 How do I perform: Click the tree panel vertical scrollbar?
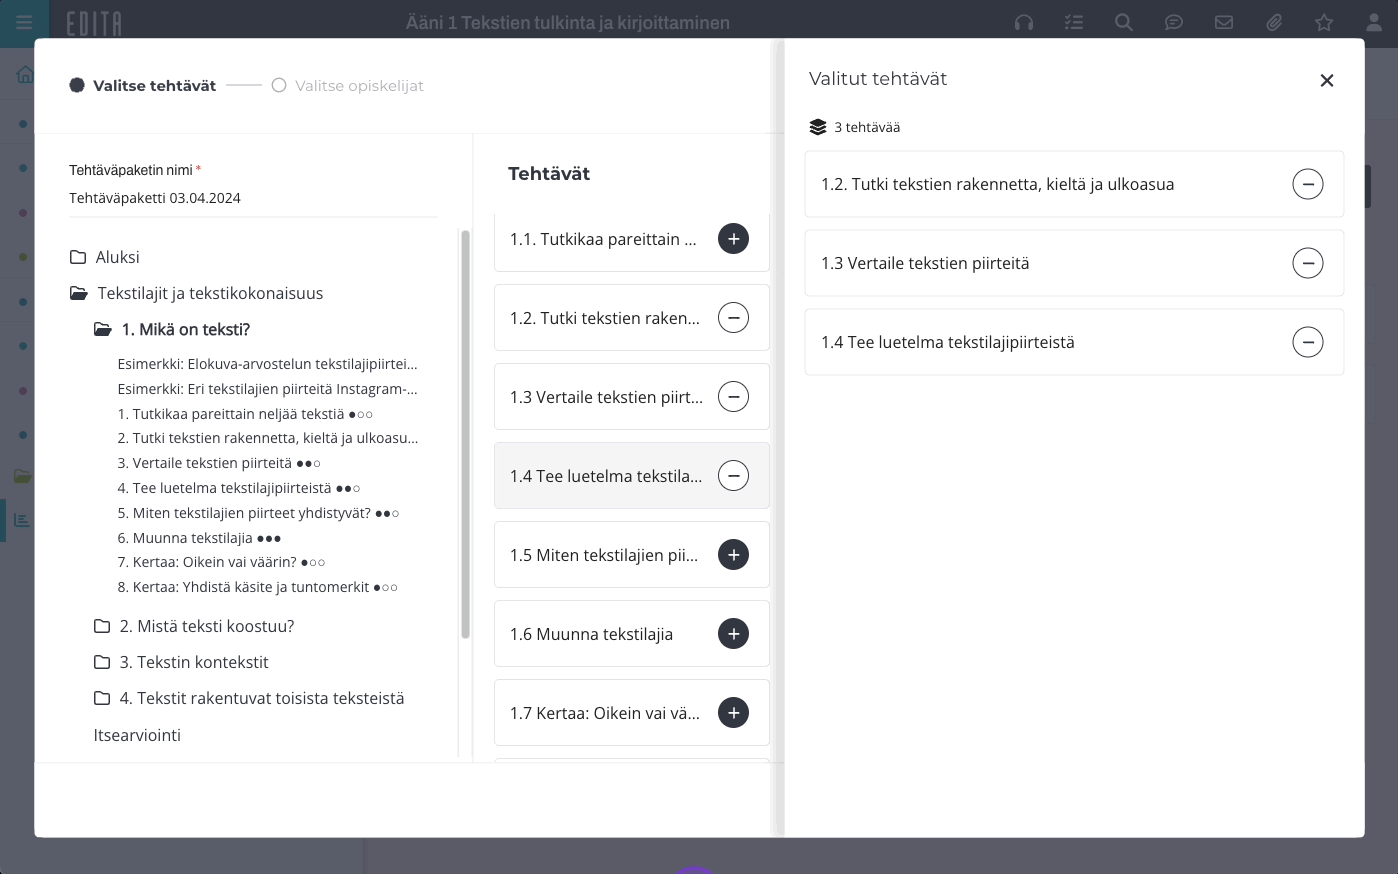[465, 434]
